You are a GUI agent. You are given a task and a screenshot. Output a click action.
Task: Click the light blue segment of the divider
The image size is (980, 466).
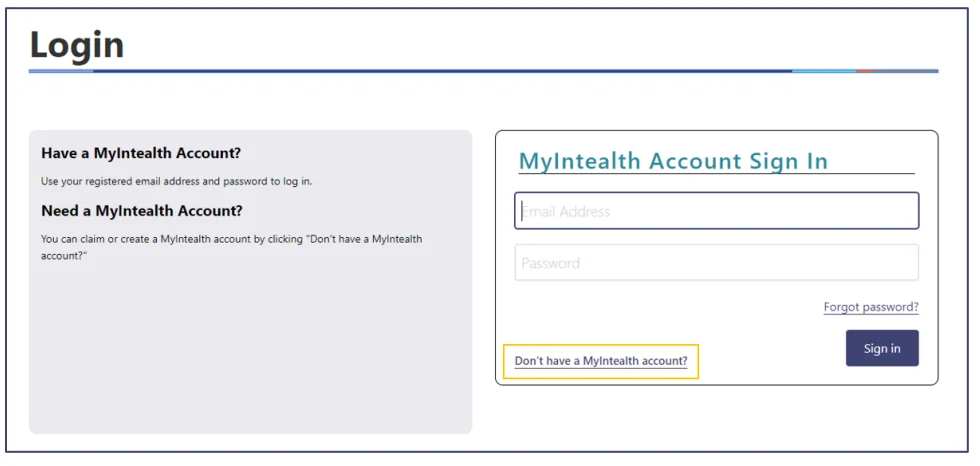(x=823, y=71)
